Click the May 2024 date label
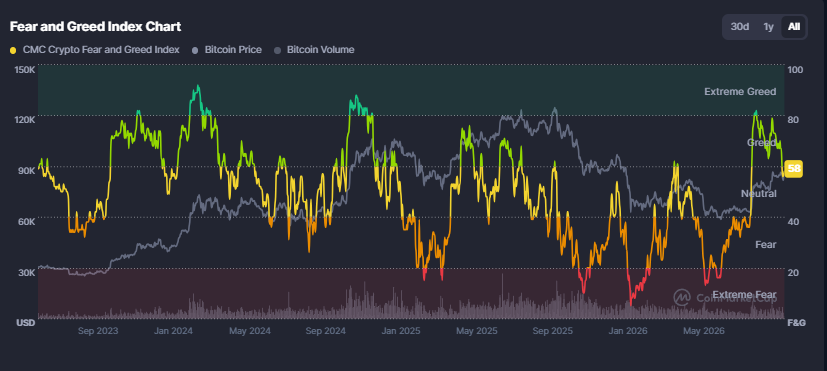This screenshot has width=827, height=371. pos(251,331)
